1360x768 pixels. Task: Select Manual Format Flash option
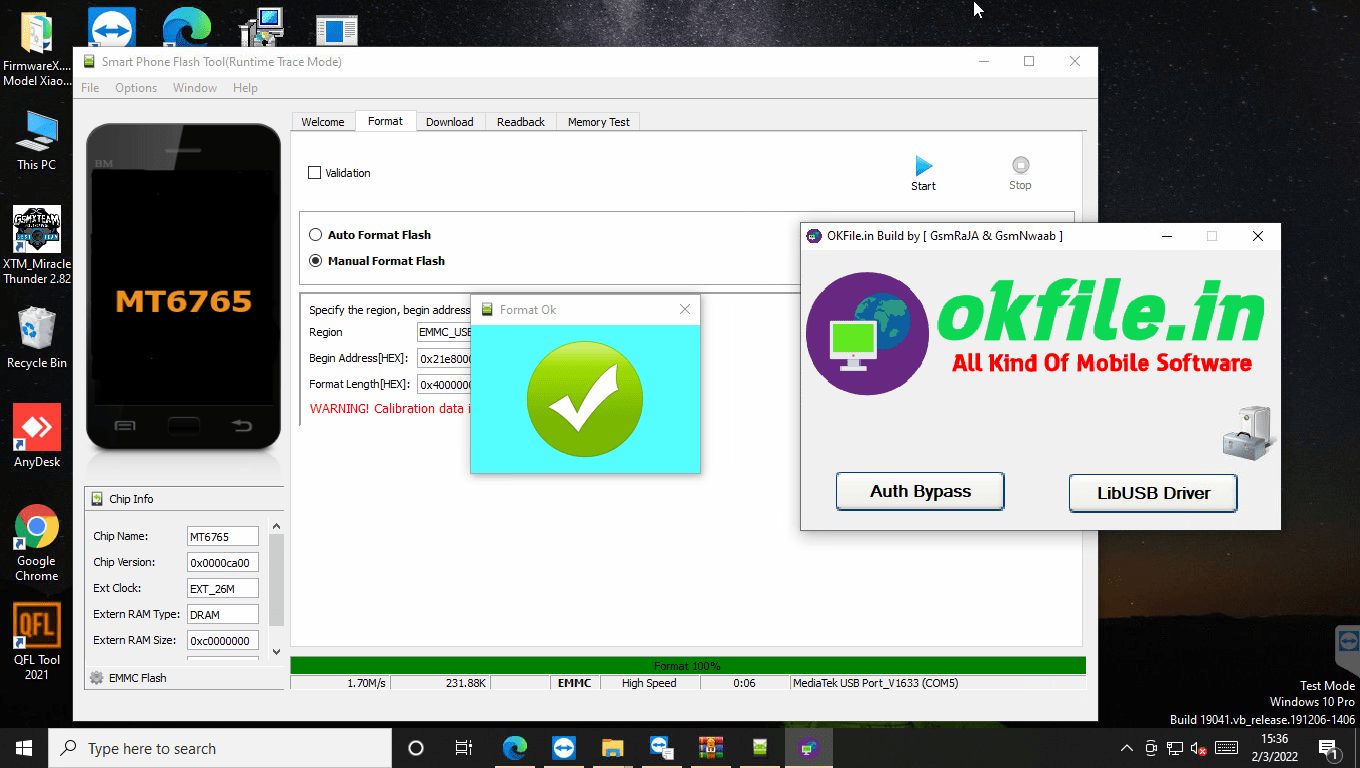coord(316,260)
